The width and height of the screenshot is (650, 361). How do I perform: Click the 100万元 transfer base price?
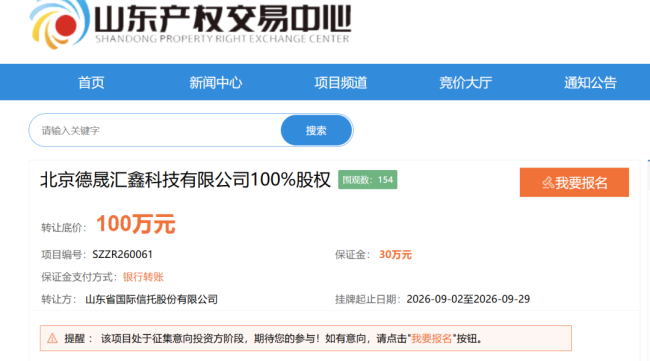coord(136,224)
